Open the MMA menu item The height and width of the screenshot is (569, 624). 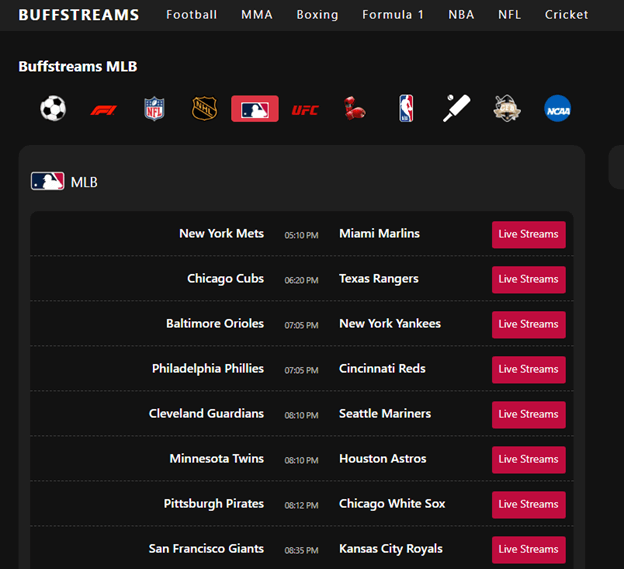257,15
